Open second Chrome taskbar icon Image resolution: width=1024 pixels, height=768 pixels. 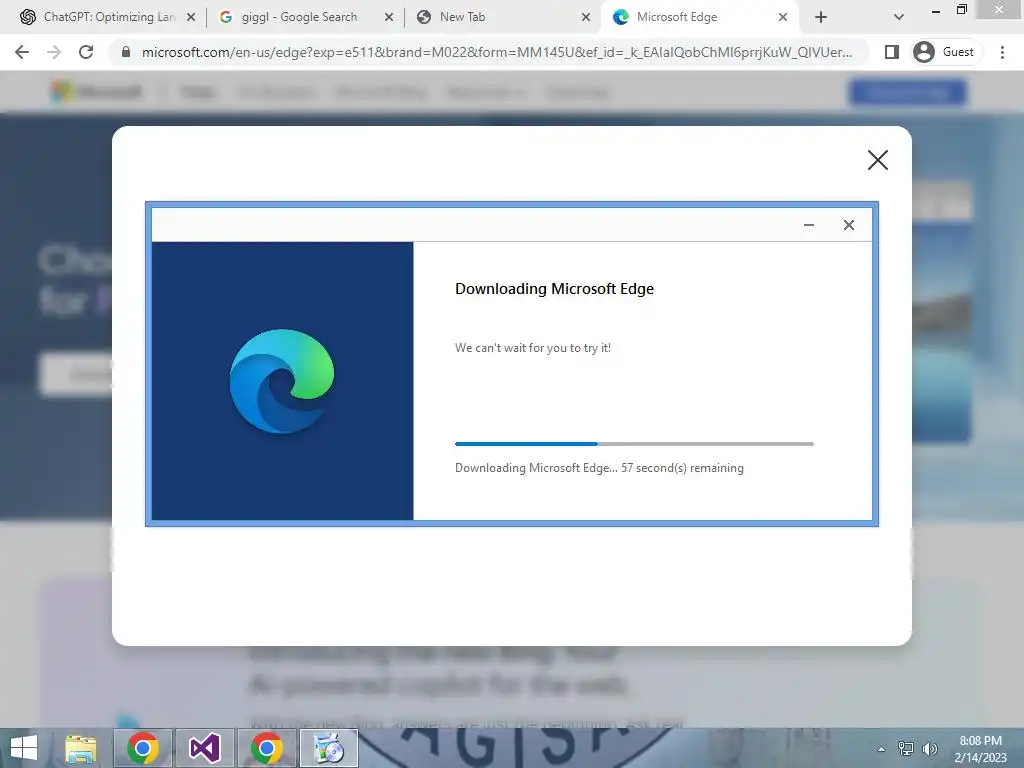click(266, 748)
